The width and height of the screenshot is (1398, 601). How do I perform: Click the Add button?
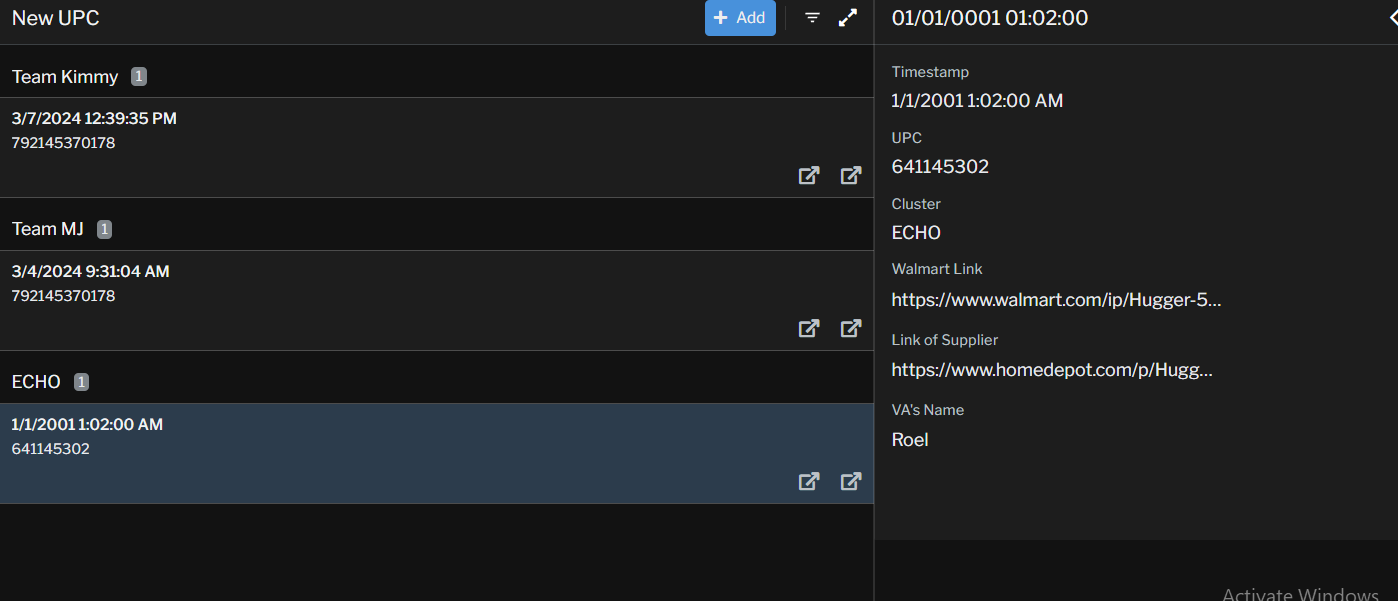(739, 18)
